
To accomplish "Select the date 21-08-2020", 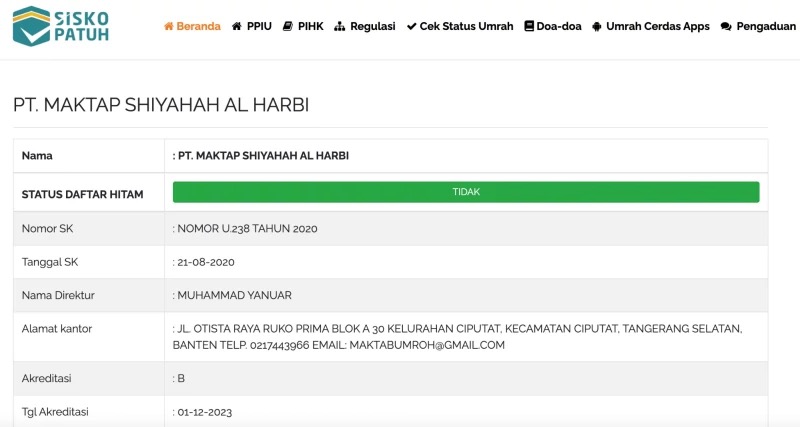I will (x=206, y=262).
